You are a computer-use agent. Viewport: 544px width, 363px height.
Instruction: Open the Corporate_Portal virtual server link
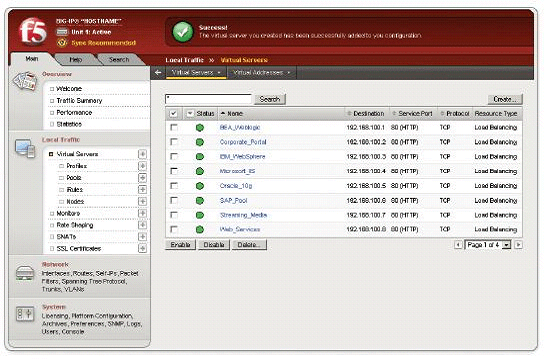(x=243, y=142)
